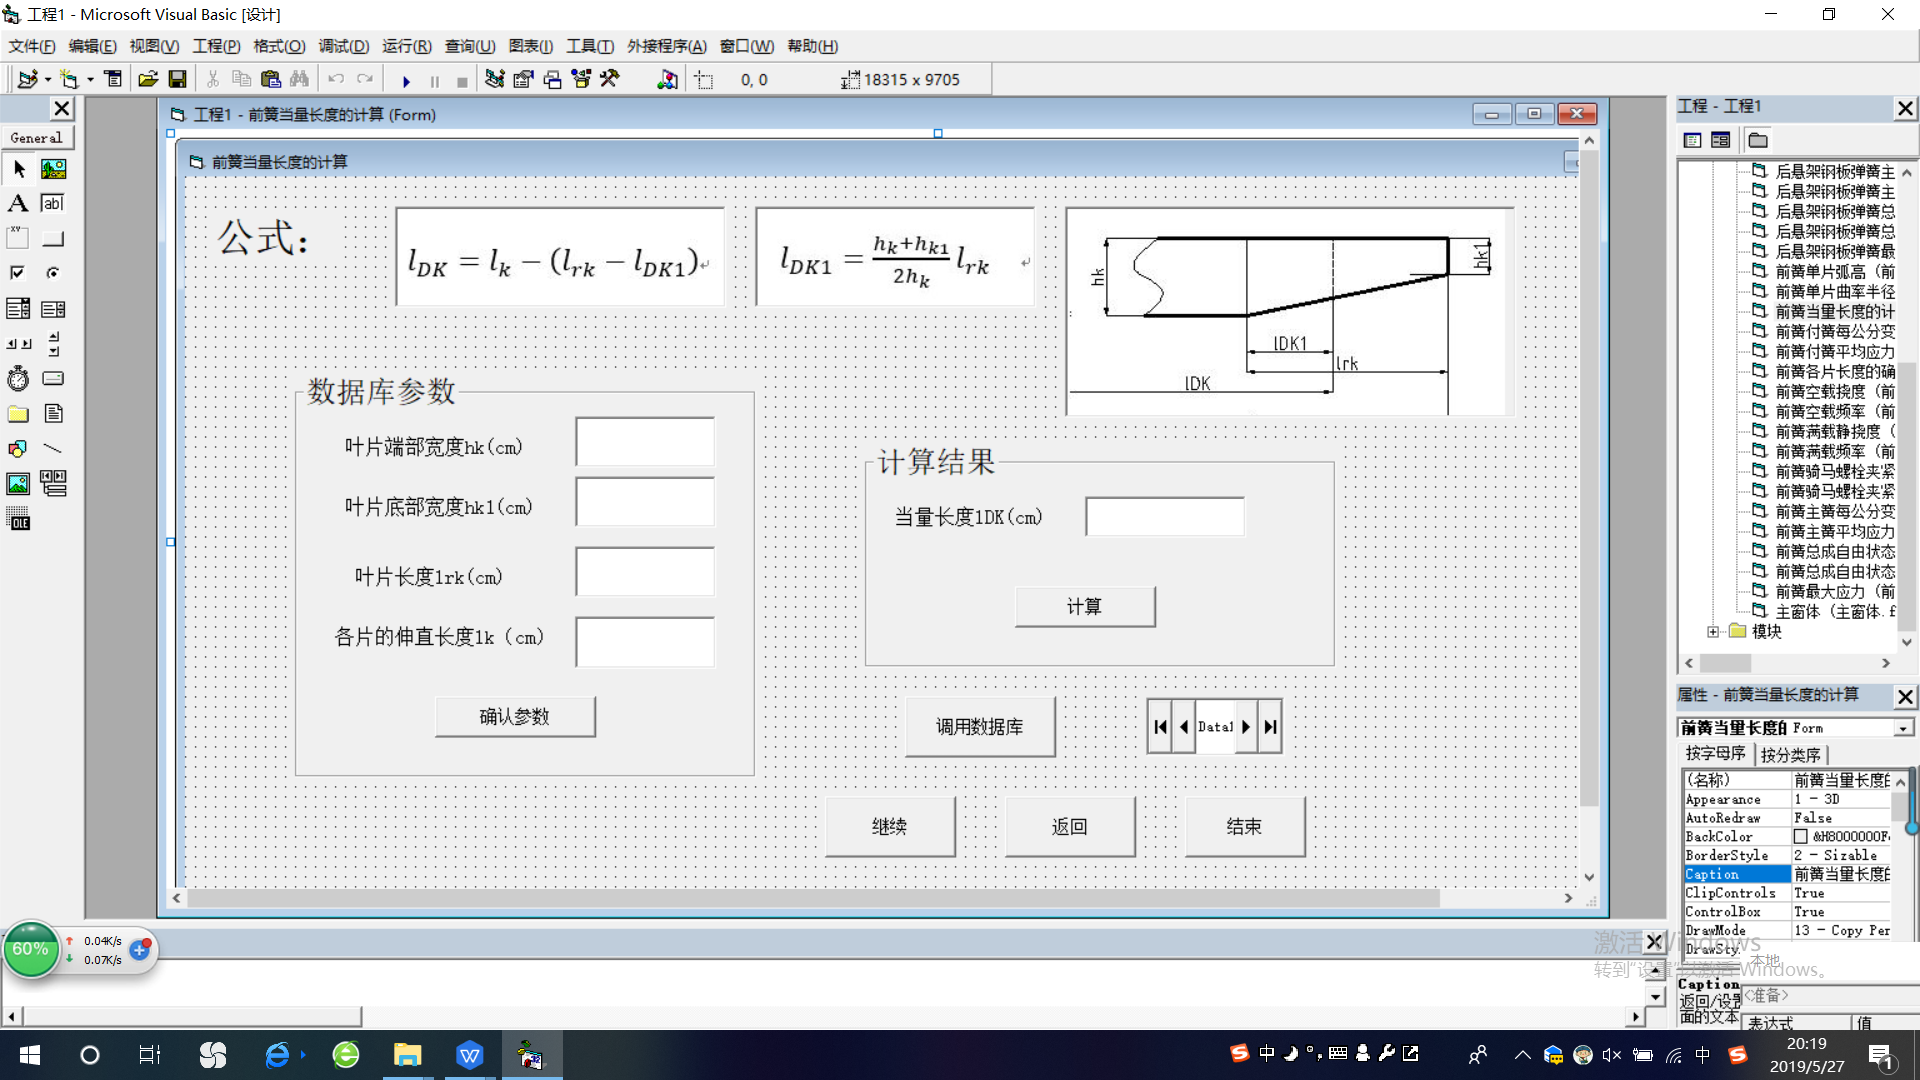Select the CheckBox control in toolbox

coord(18,273)
